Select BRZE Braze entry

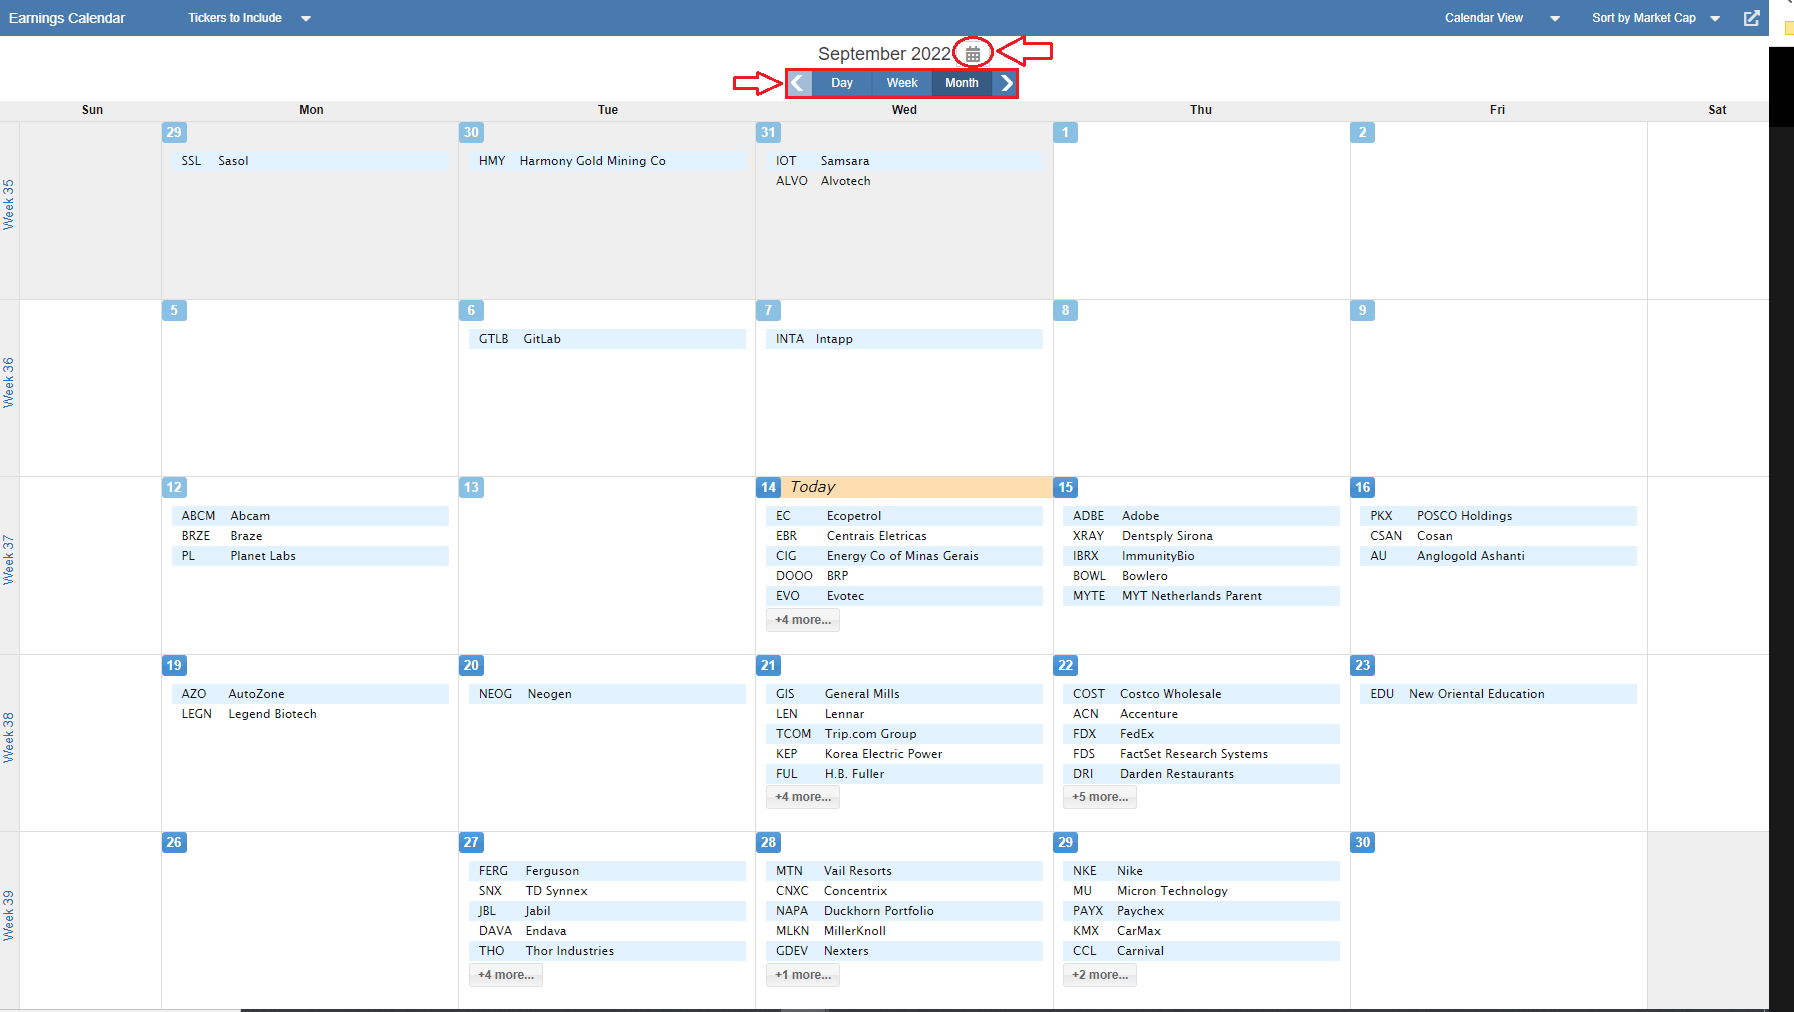click(x=310, y=536)
